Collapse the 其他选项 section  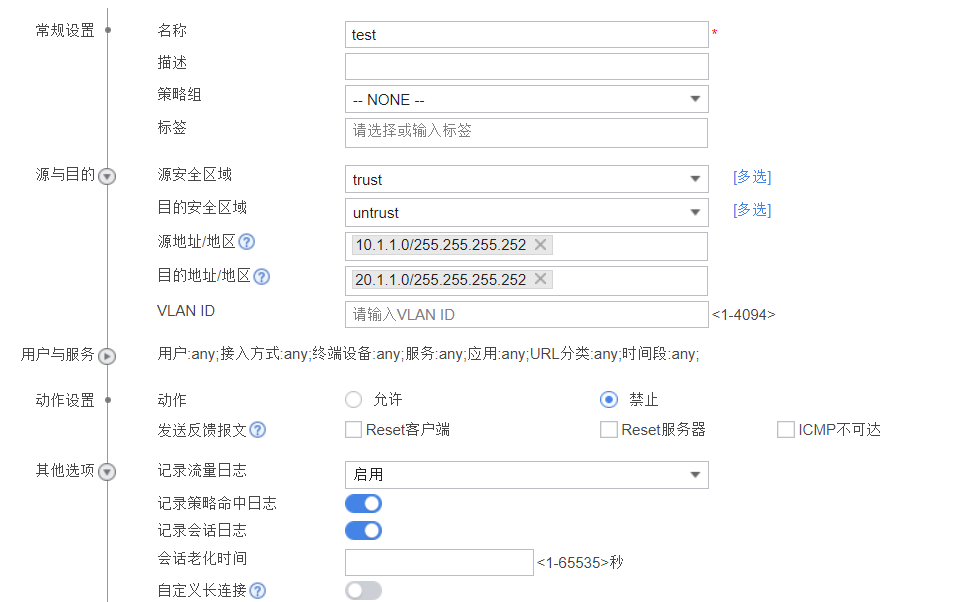pyautogui.click(x=107, y=471)
